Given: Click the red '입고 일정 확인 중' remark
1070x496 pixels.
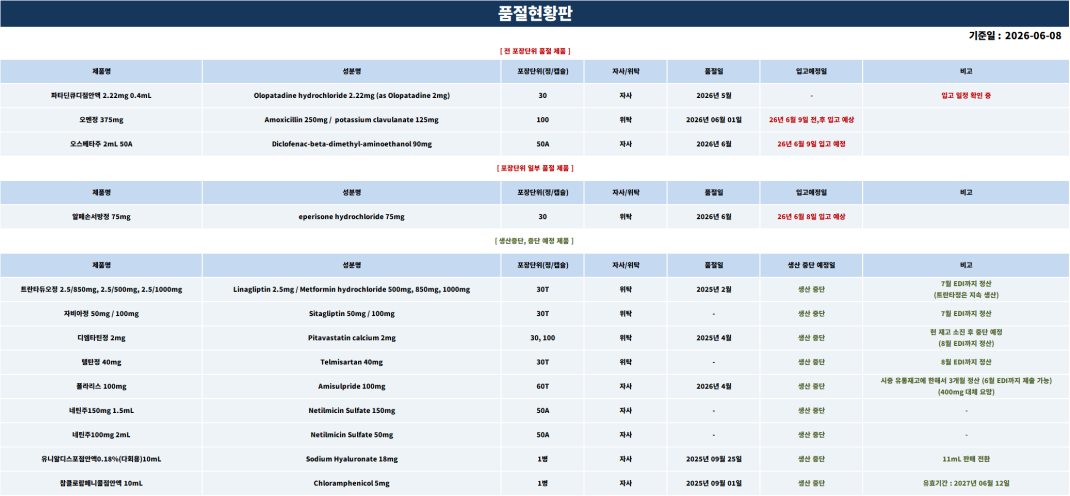Looking at the screenshot, I should click(966, 96).
